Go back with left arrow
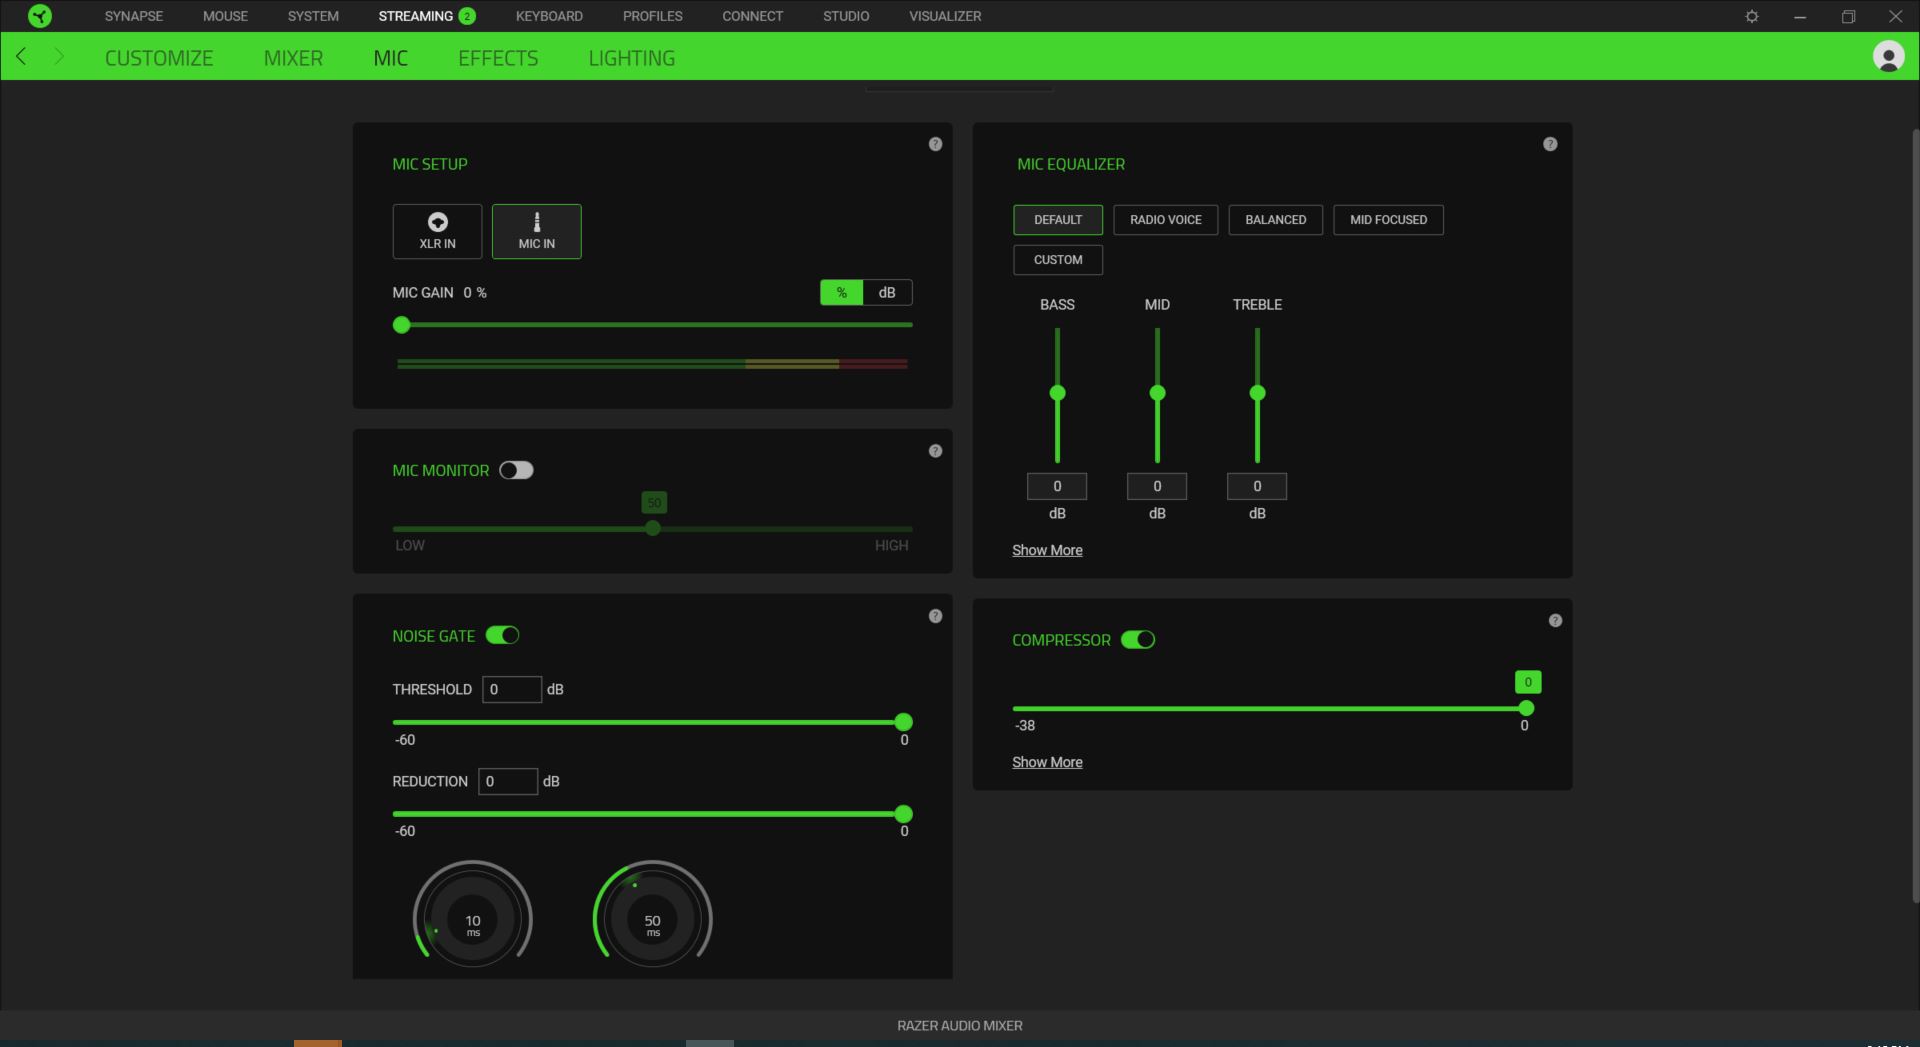Image resolution: width=1920 pixels, height=1047 pixels. tap(21, 56)
